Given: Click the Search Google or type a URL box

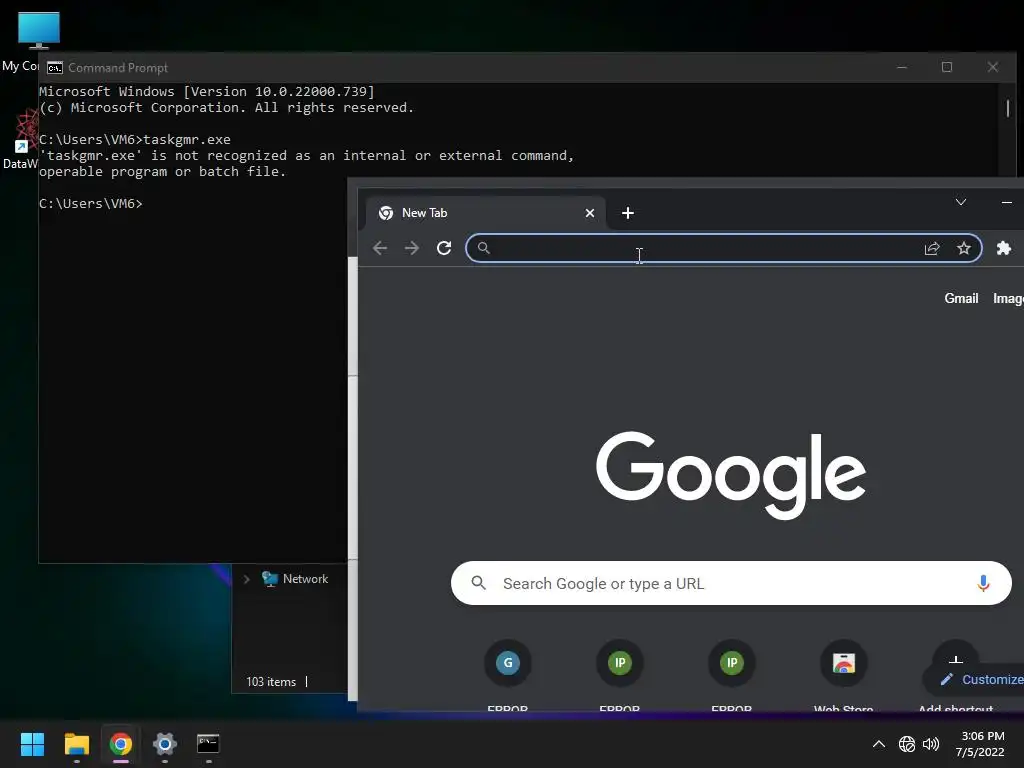Looking at the screenshot, I should [x=731, y=583].
